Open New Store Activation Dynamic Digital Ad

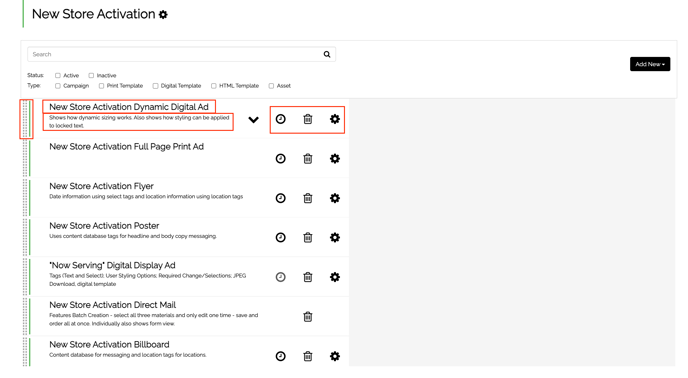click(129, 107)
